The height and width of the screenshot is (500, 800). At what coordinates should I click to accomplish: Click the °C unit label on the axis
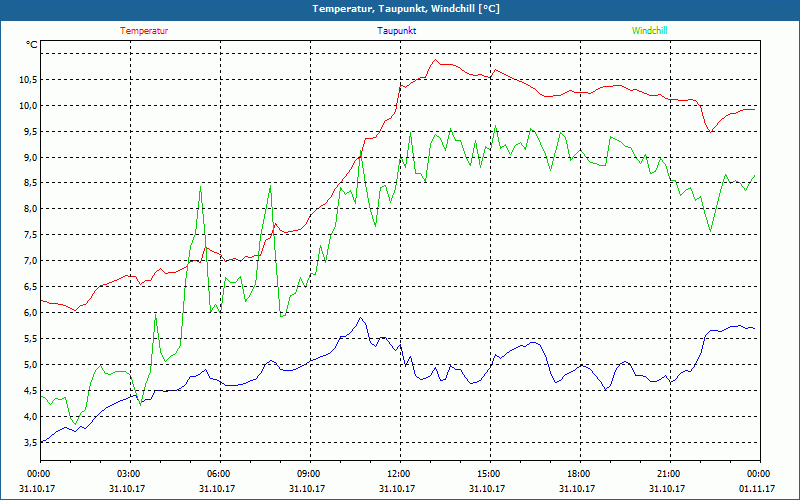(32, 45)
